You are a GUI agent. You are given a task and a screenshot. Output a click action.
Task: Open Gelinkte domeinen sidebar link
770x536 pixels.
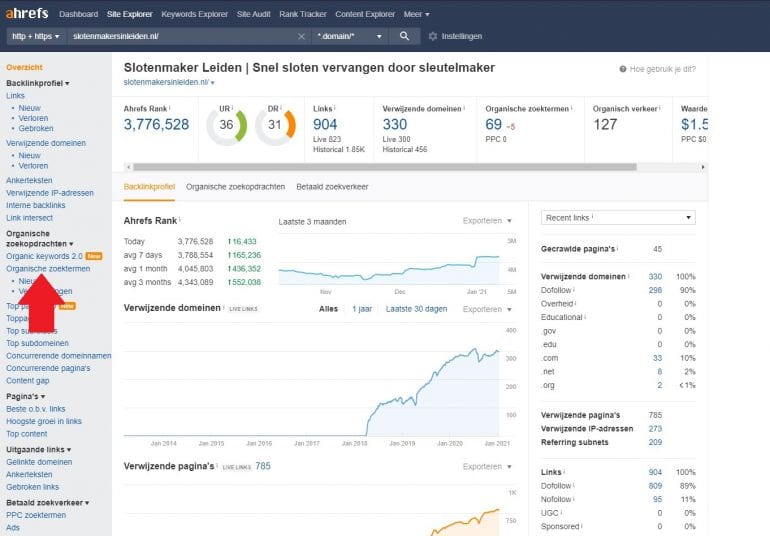pyautogui.click(x=39, y=462)
